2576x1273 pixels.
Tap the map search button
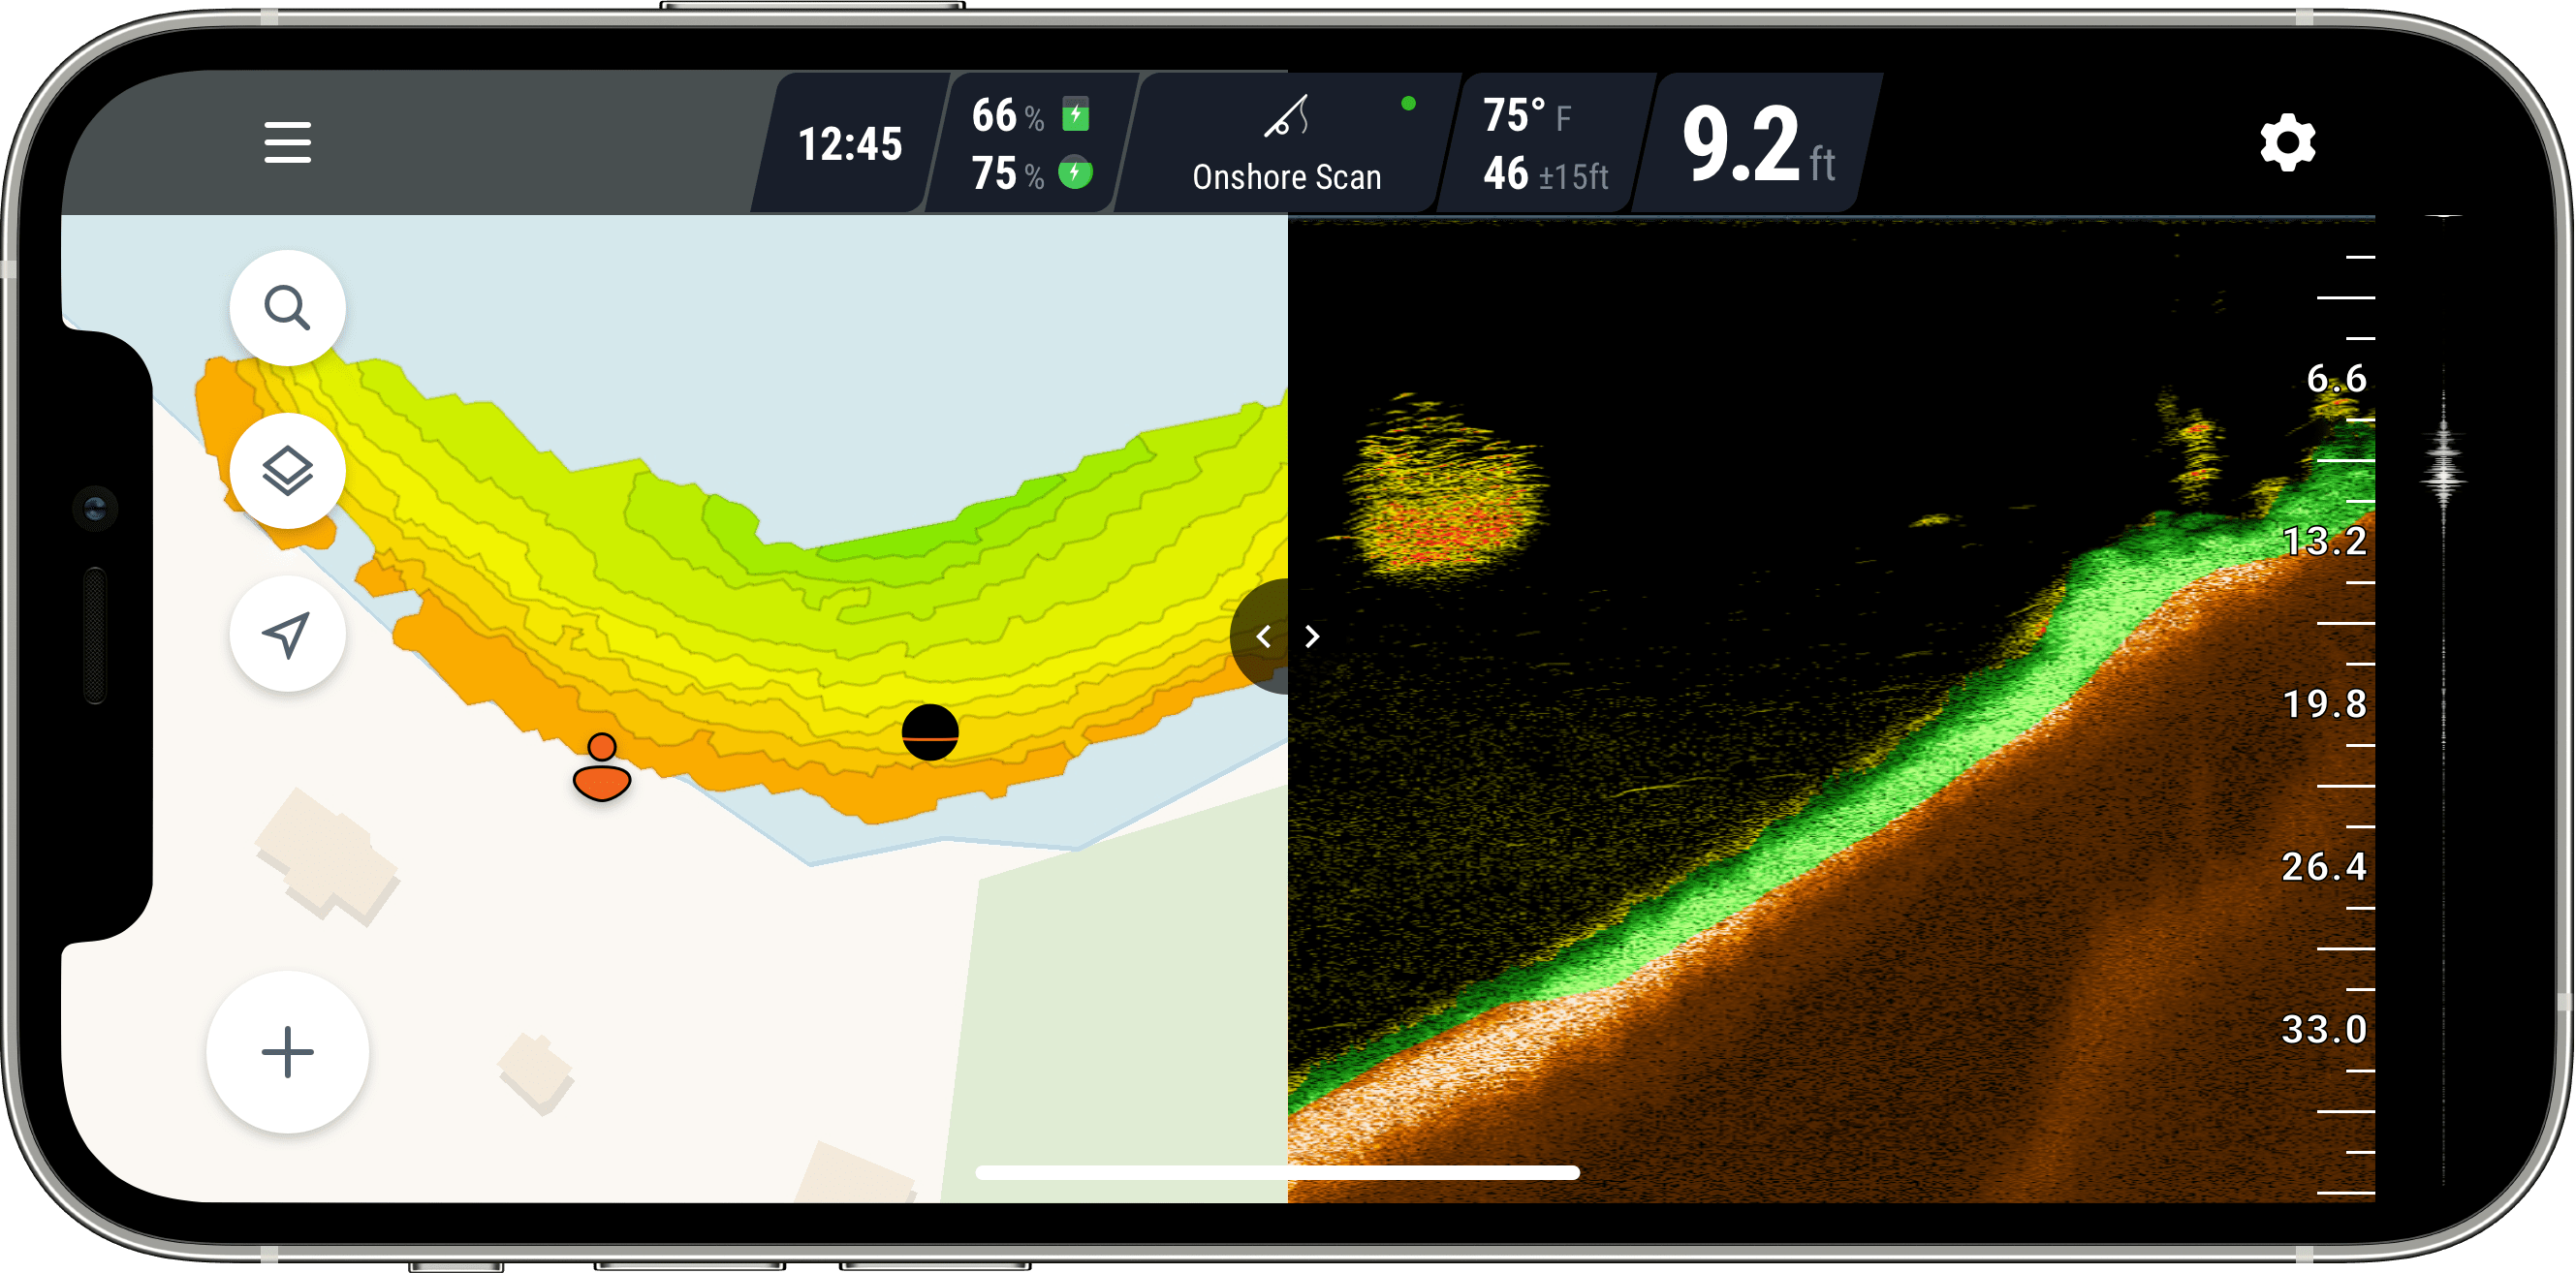click(x=287, y=308)
